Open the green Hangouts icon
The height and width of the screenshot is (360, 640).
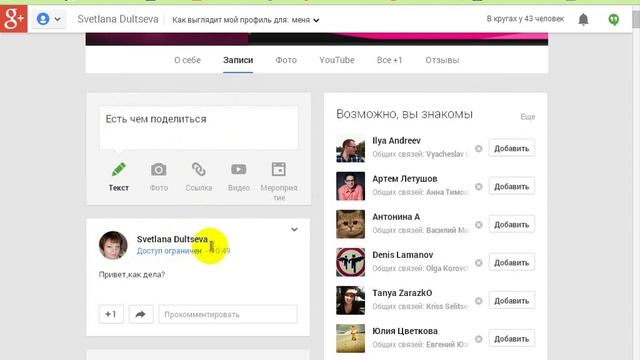613,19
